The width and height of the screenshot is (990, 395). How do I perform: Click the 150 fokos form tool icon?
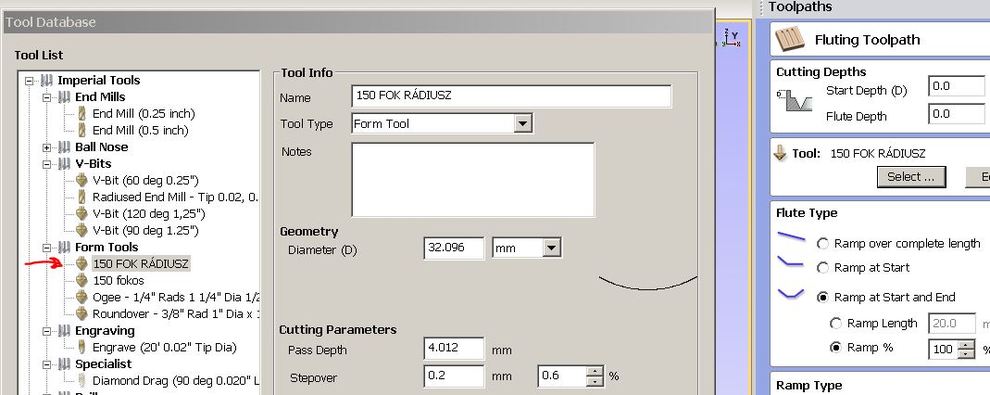pos(81,280)
